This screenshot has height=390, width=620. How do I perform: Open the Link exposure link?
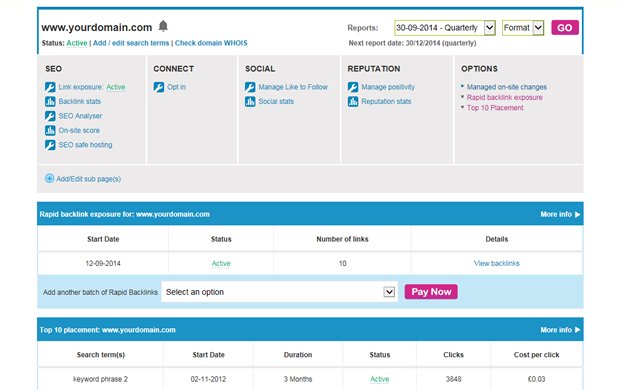coord(81,87)
